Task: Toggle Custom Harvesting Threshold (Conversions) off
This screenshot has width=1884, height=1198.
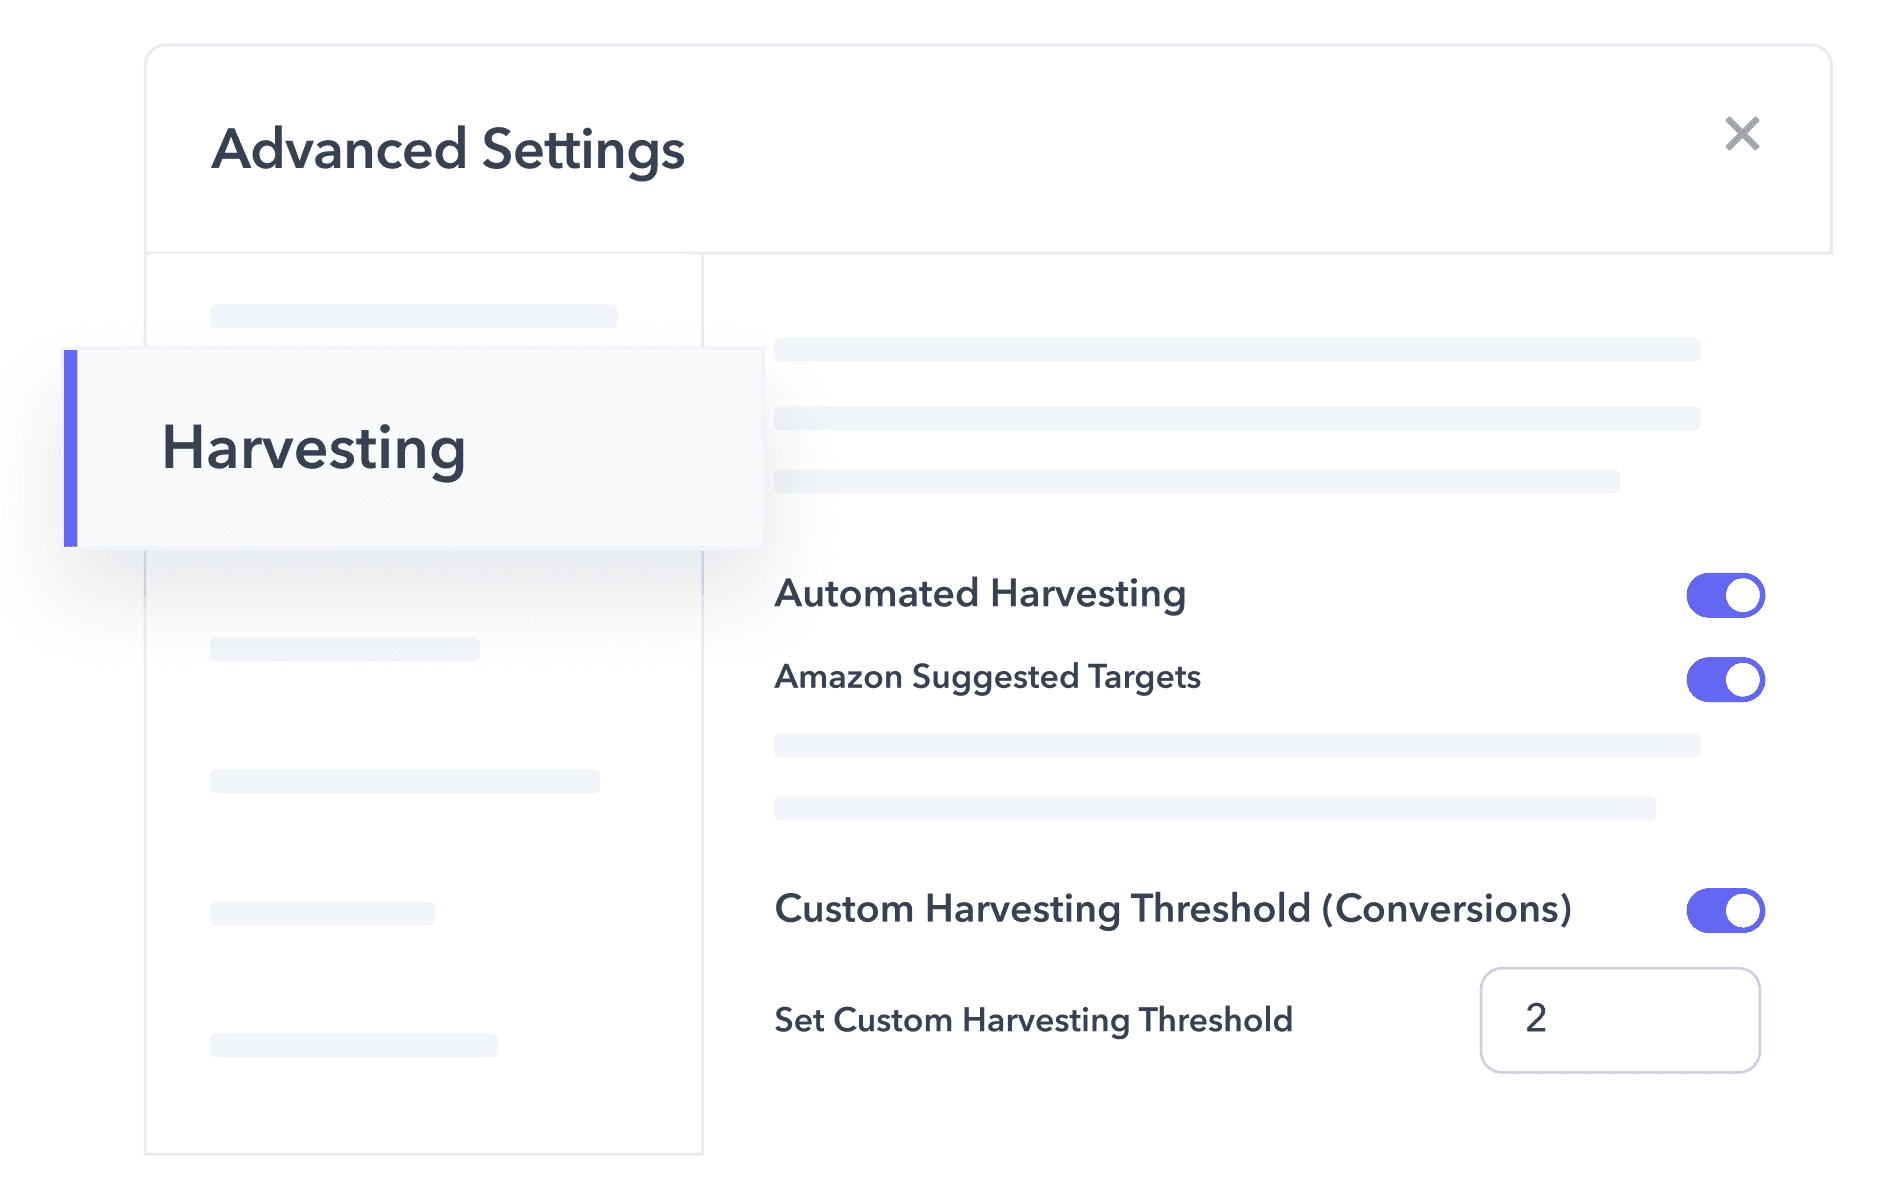Action: click(x=1724, y=910)
